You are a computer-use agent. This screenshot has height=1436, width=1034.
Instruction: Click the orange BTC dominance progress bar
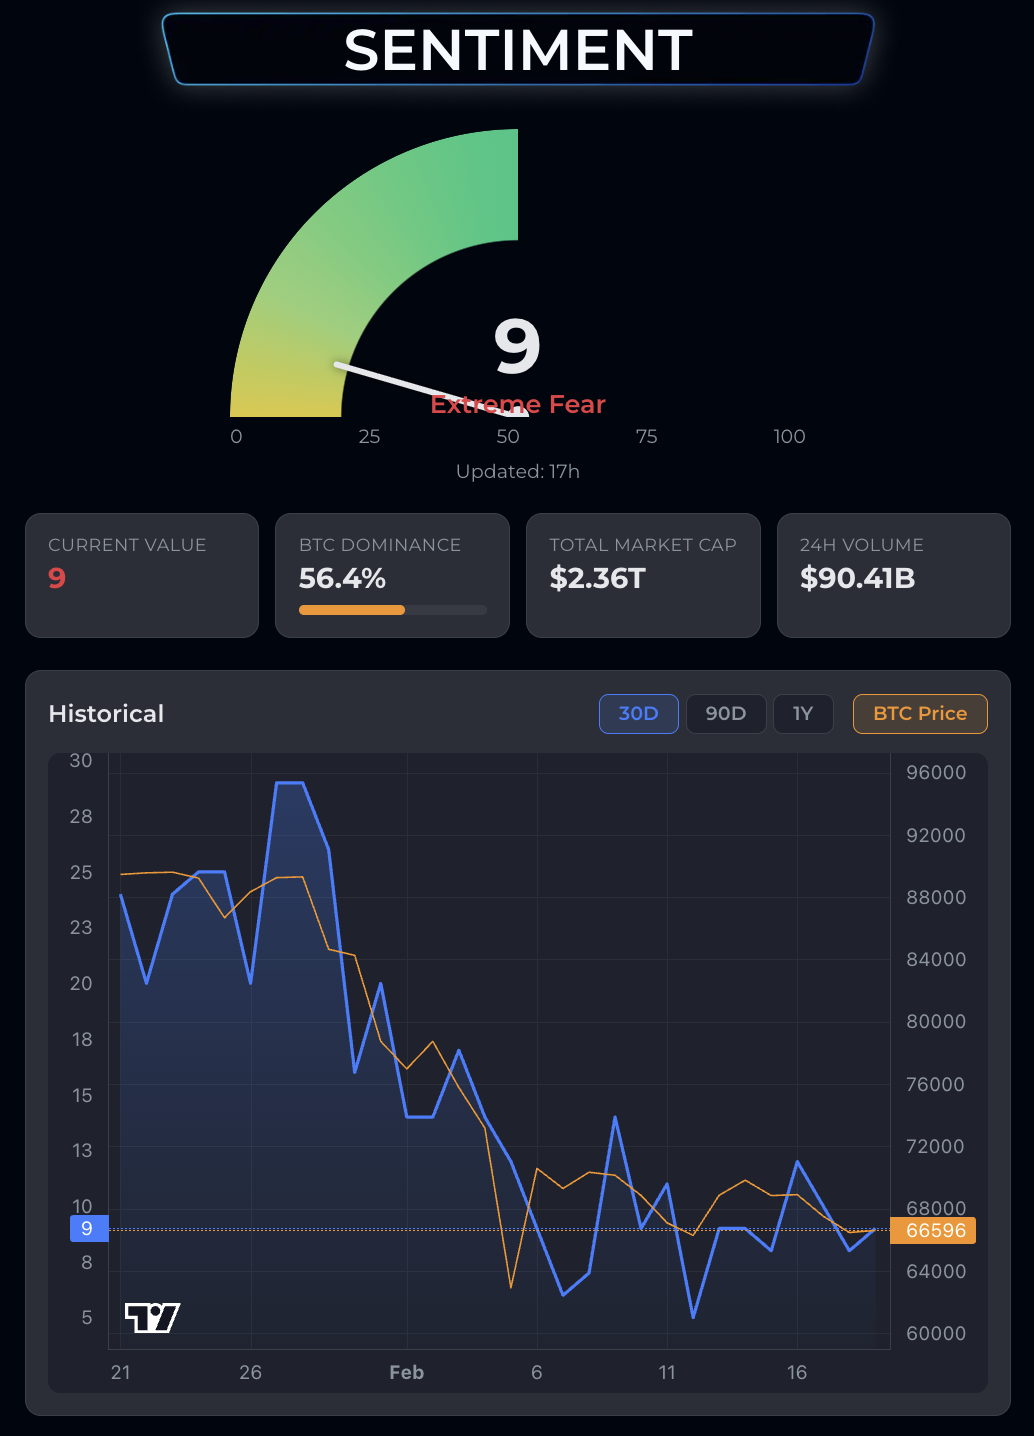[352, 610]
